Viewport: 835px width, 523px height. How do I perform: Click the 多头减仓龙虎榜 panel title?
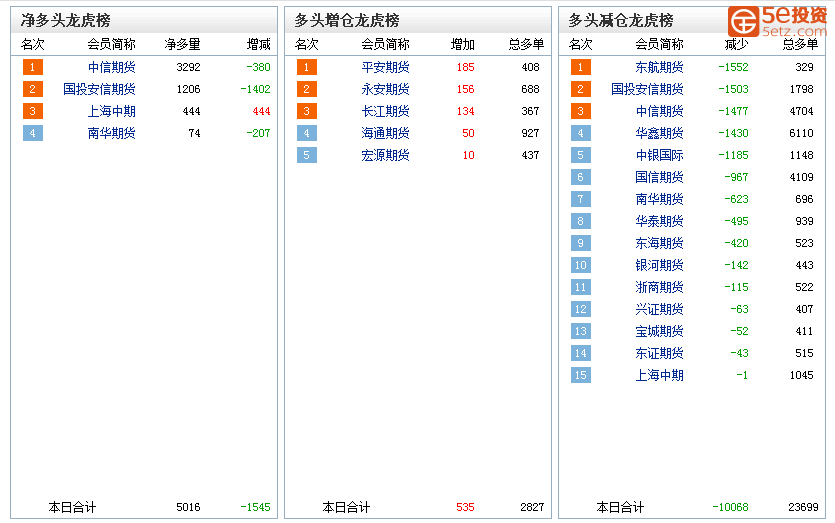tap(621, 20)
